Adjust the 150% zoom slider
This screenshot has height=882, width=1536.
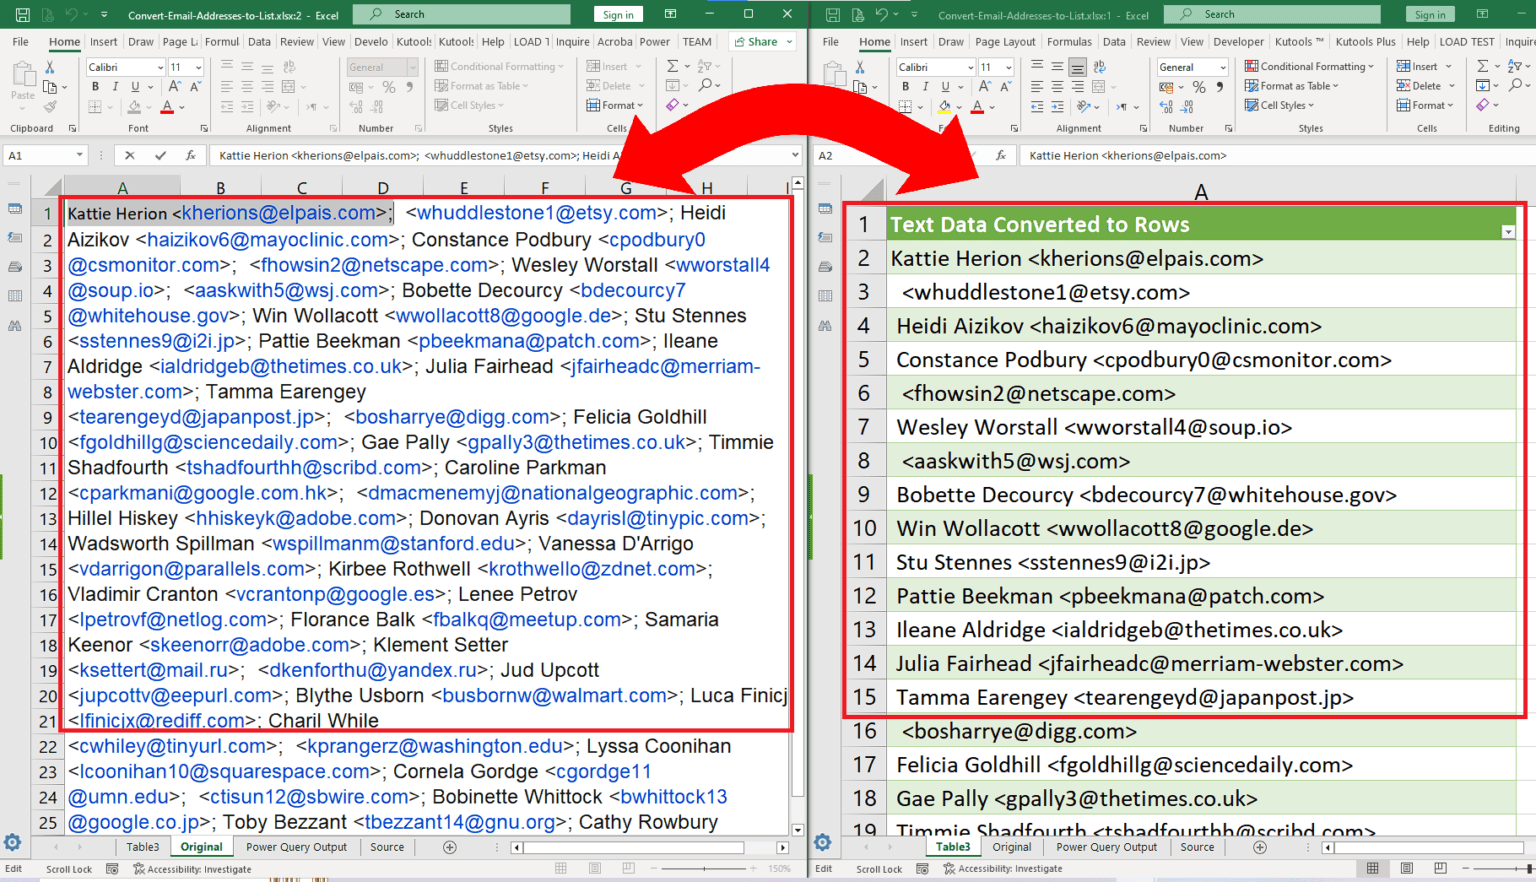point(705,869)
